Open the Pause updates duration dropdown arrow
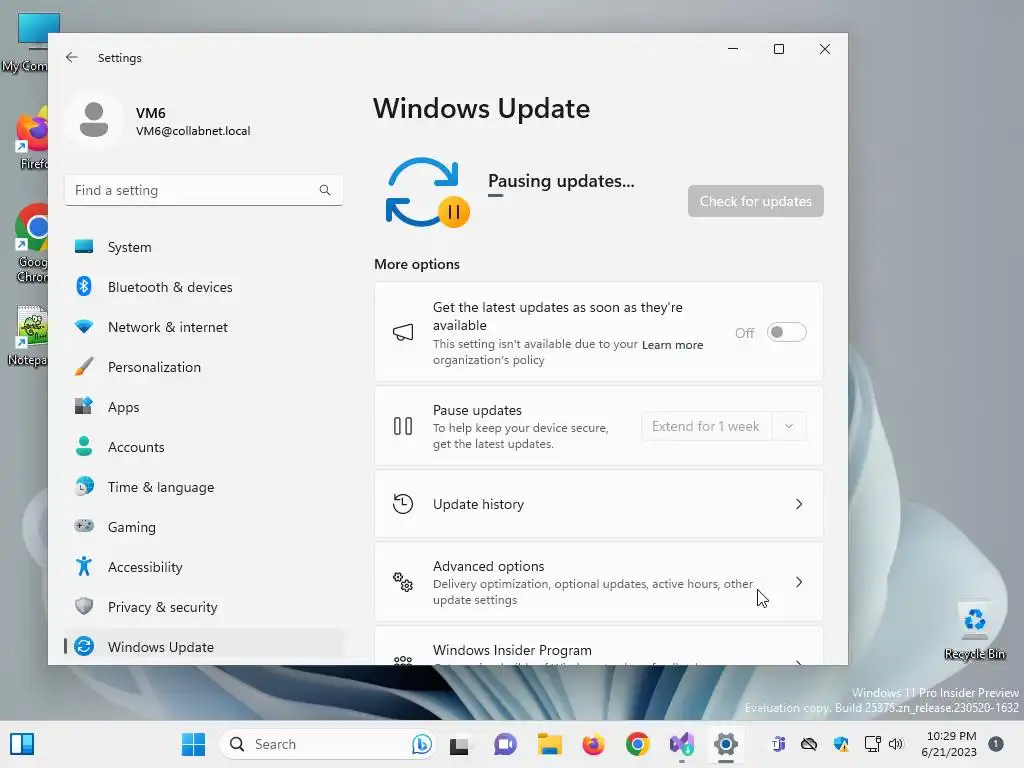This screenshot has height=768, width=1024. pos(789,426)
